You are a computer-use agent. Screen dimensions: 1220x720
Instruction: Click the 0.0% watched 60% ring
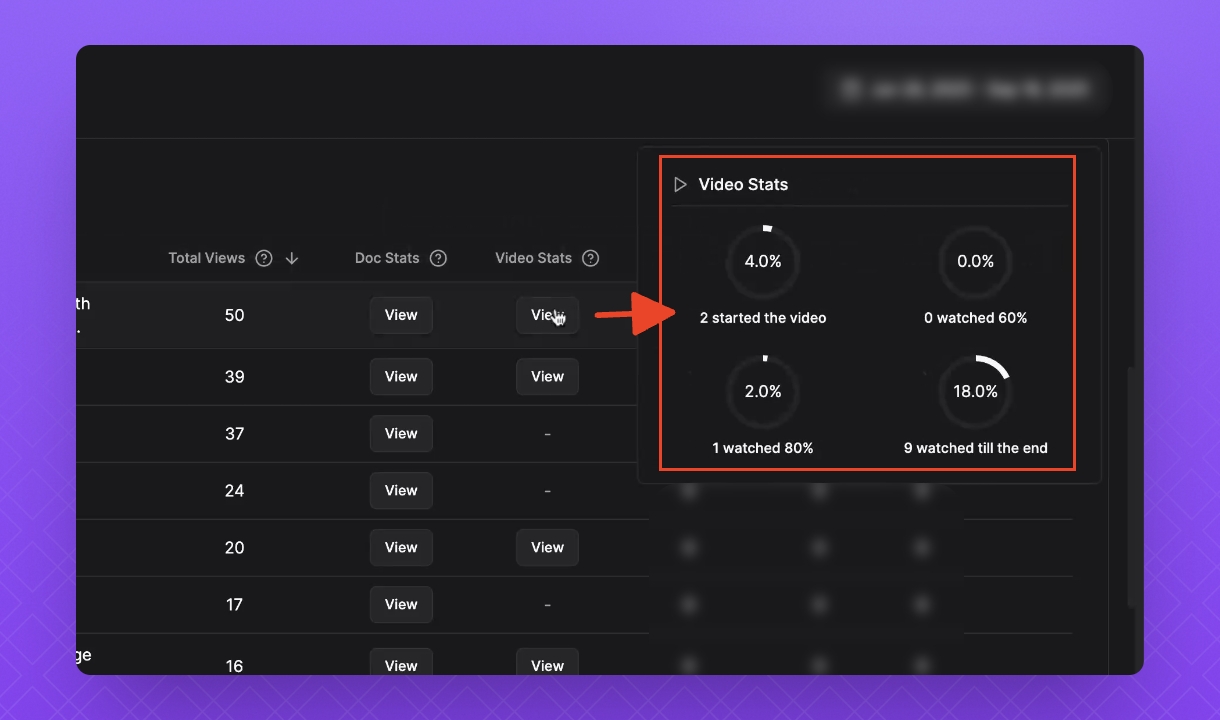(x=976, y=261)
